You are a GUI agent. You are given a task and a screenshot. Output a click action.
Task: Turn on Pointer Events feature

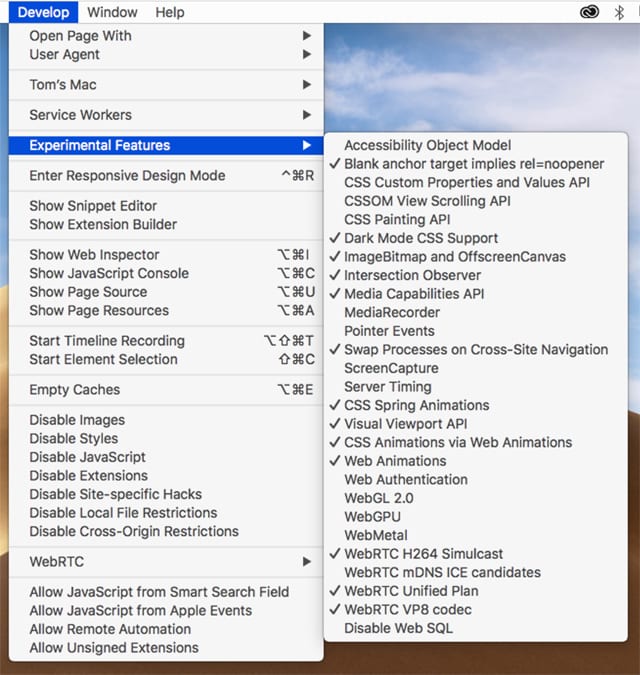pyautogui.click(x=389, y=331)
